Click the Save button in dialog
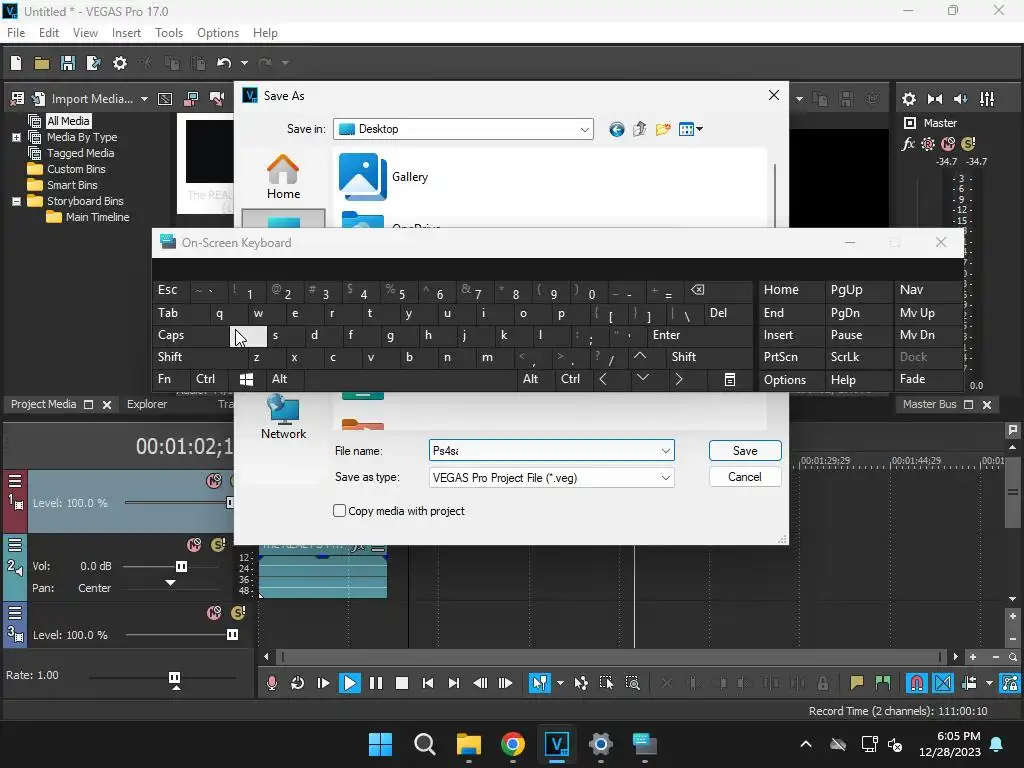Viewport: 1024px width, 768px height. [744, 451]
